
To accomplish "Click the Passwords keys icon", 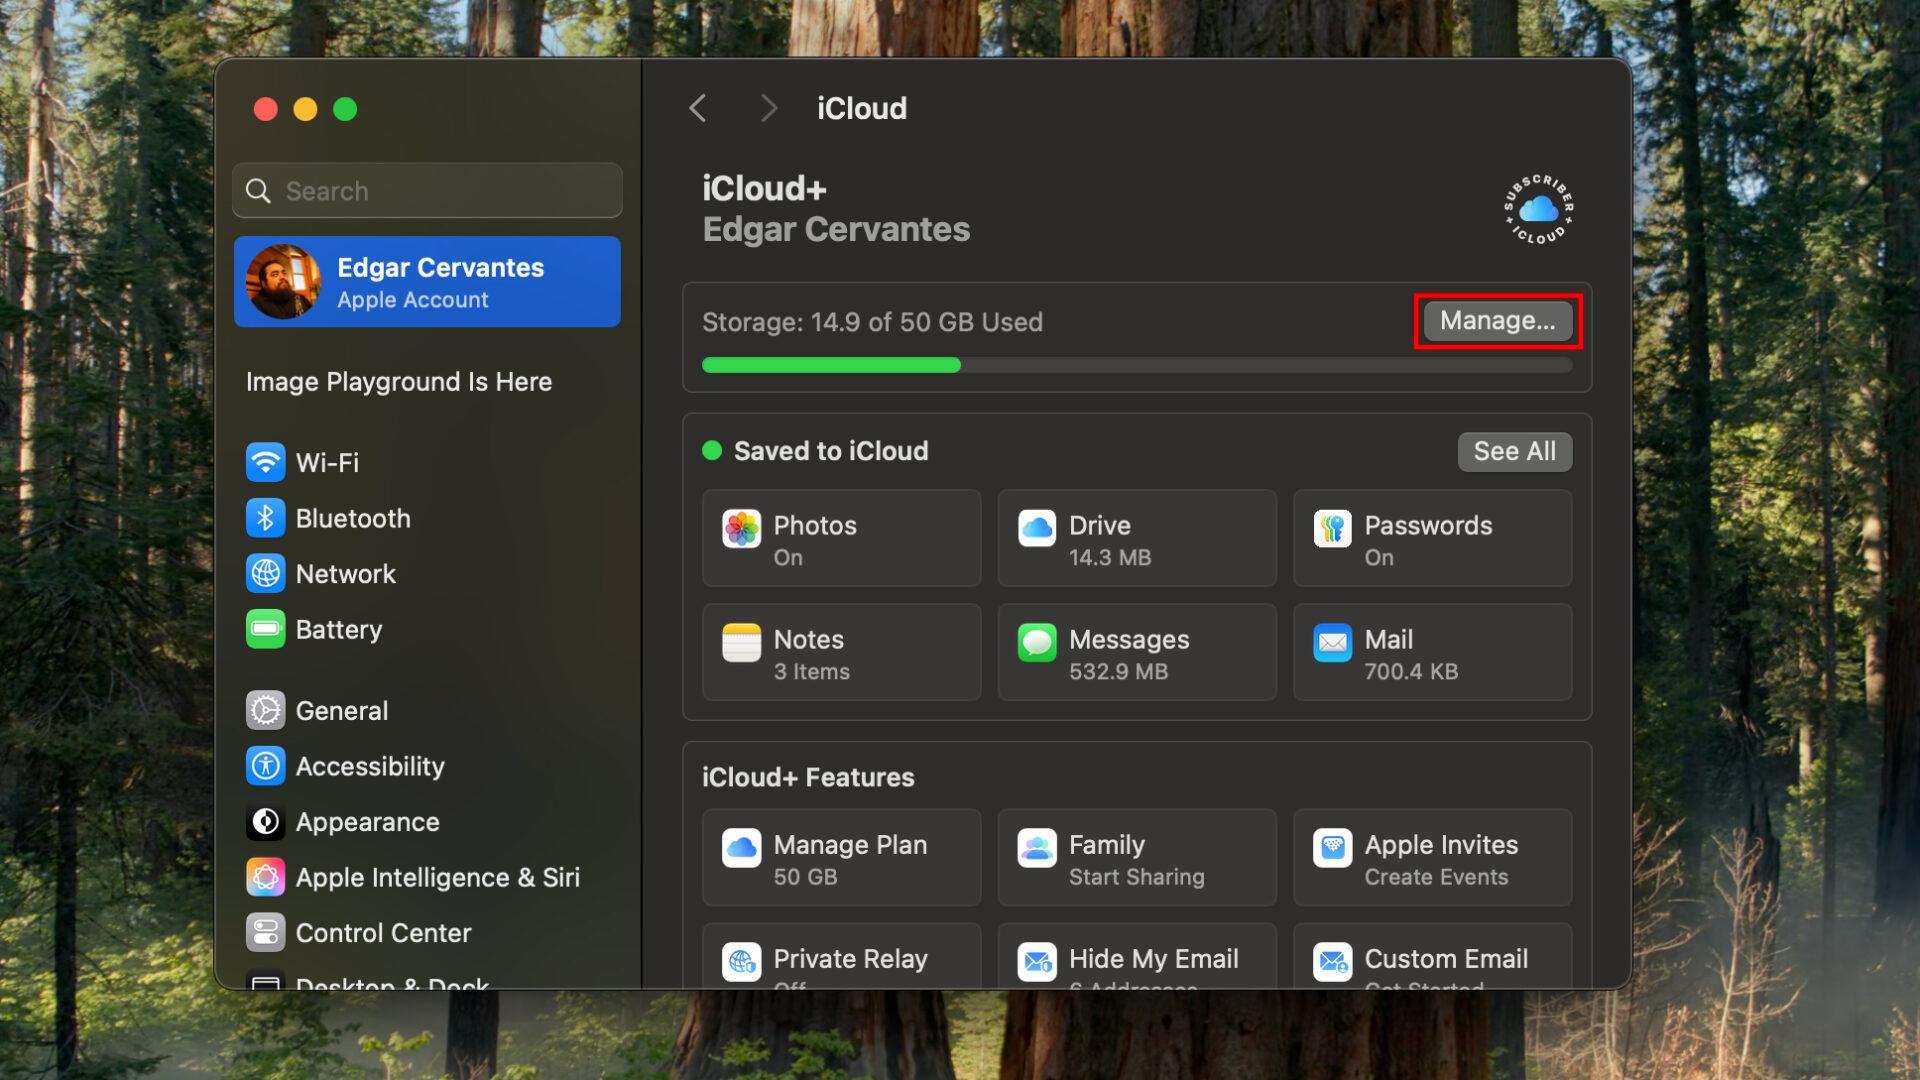I will (1332, 529).
